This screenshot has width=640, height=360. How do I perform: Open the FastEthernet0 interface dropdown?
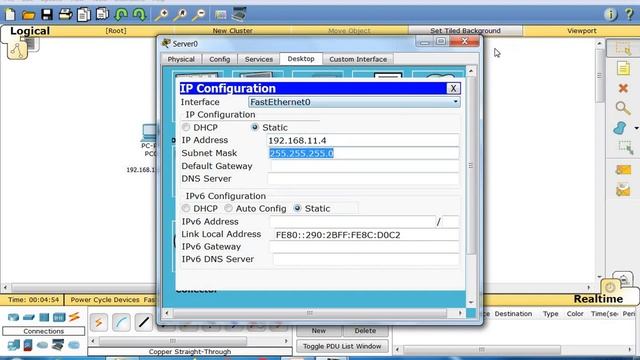point(354,102)
